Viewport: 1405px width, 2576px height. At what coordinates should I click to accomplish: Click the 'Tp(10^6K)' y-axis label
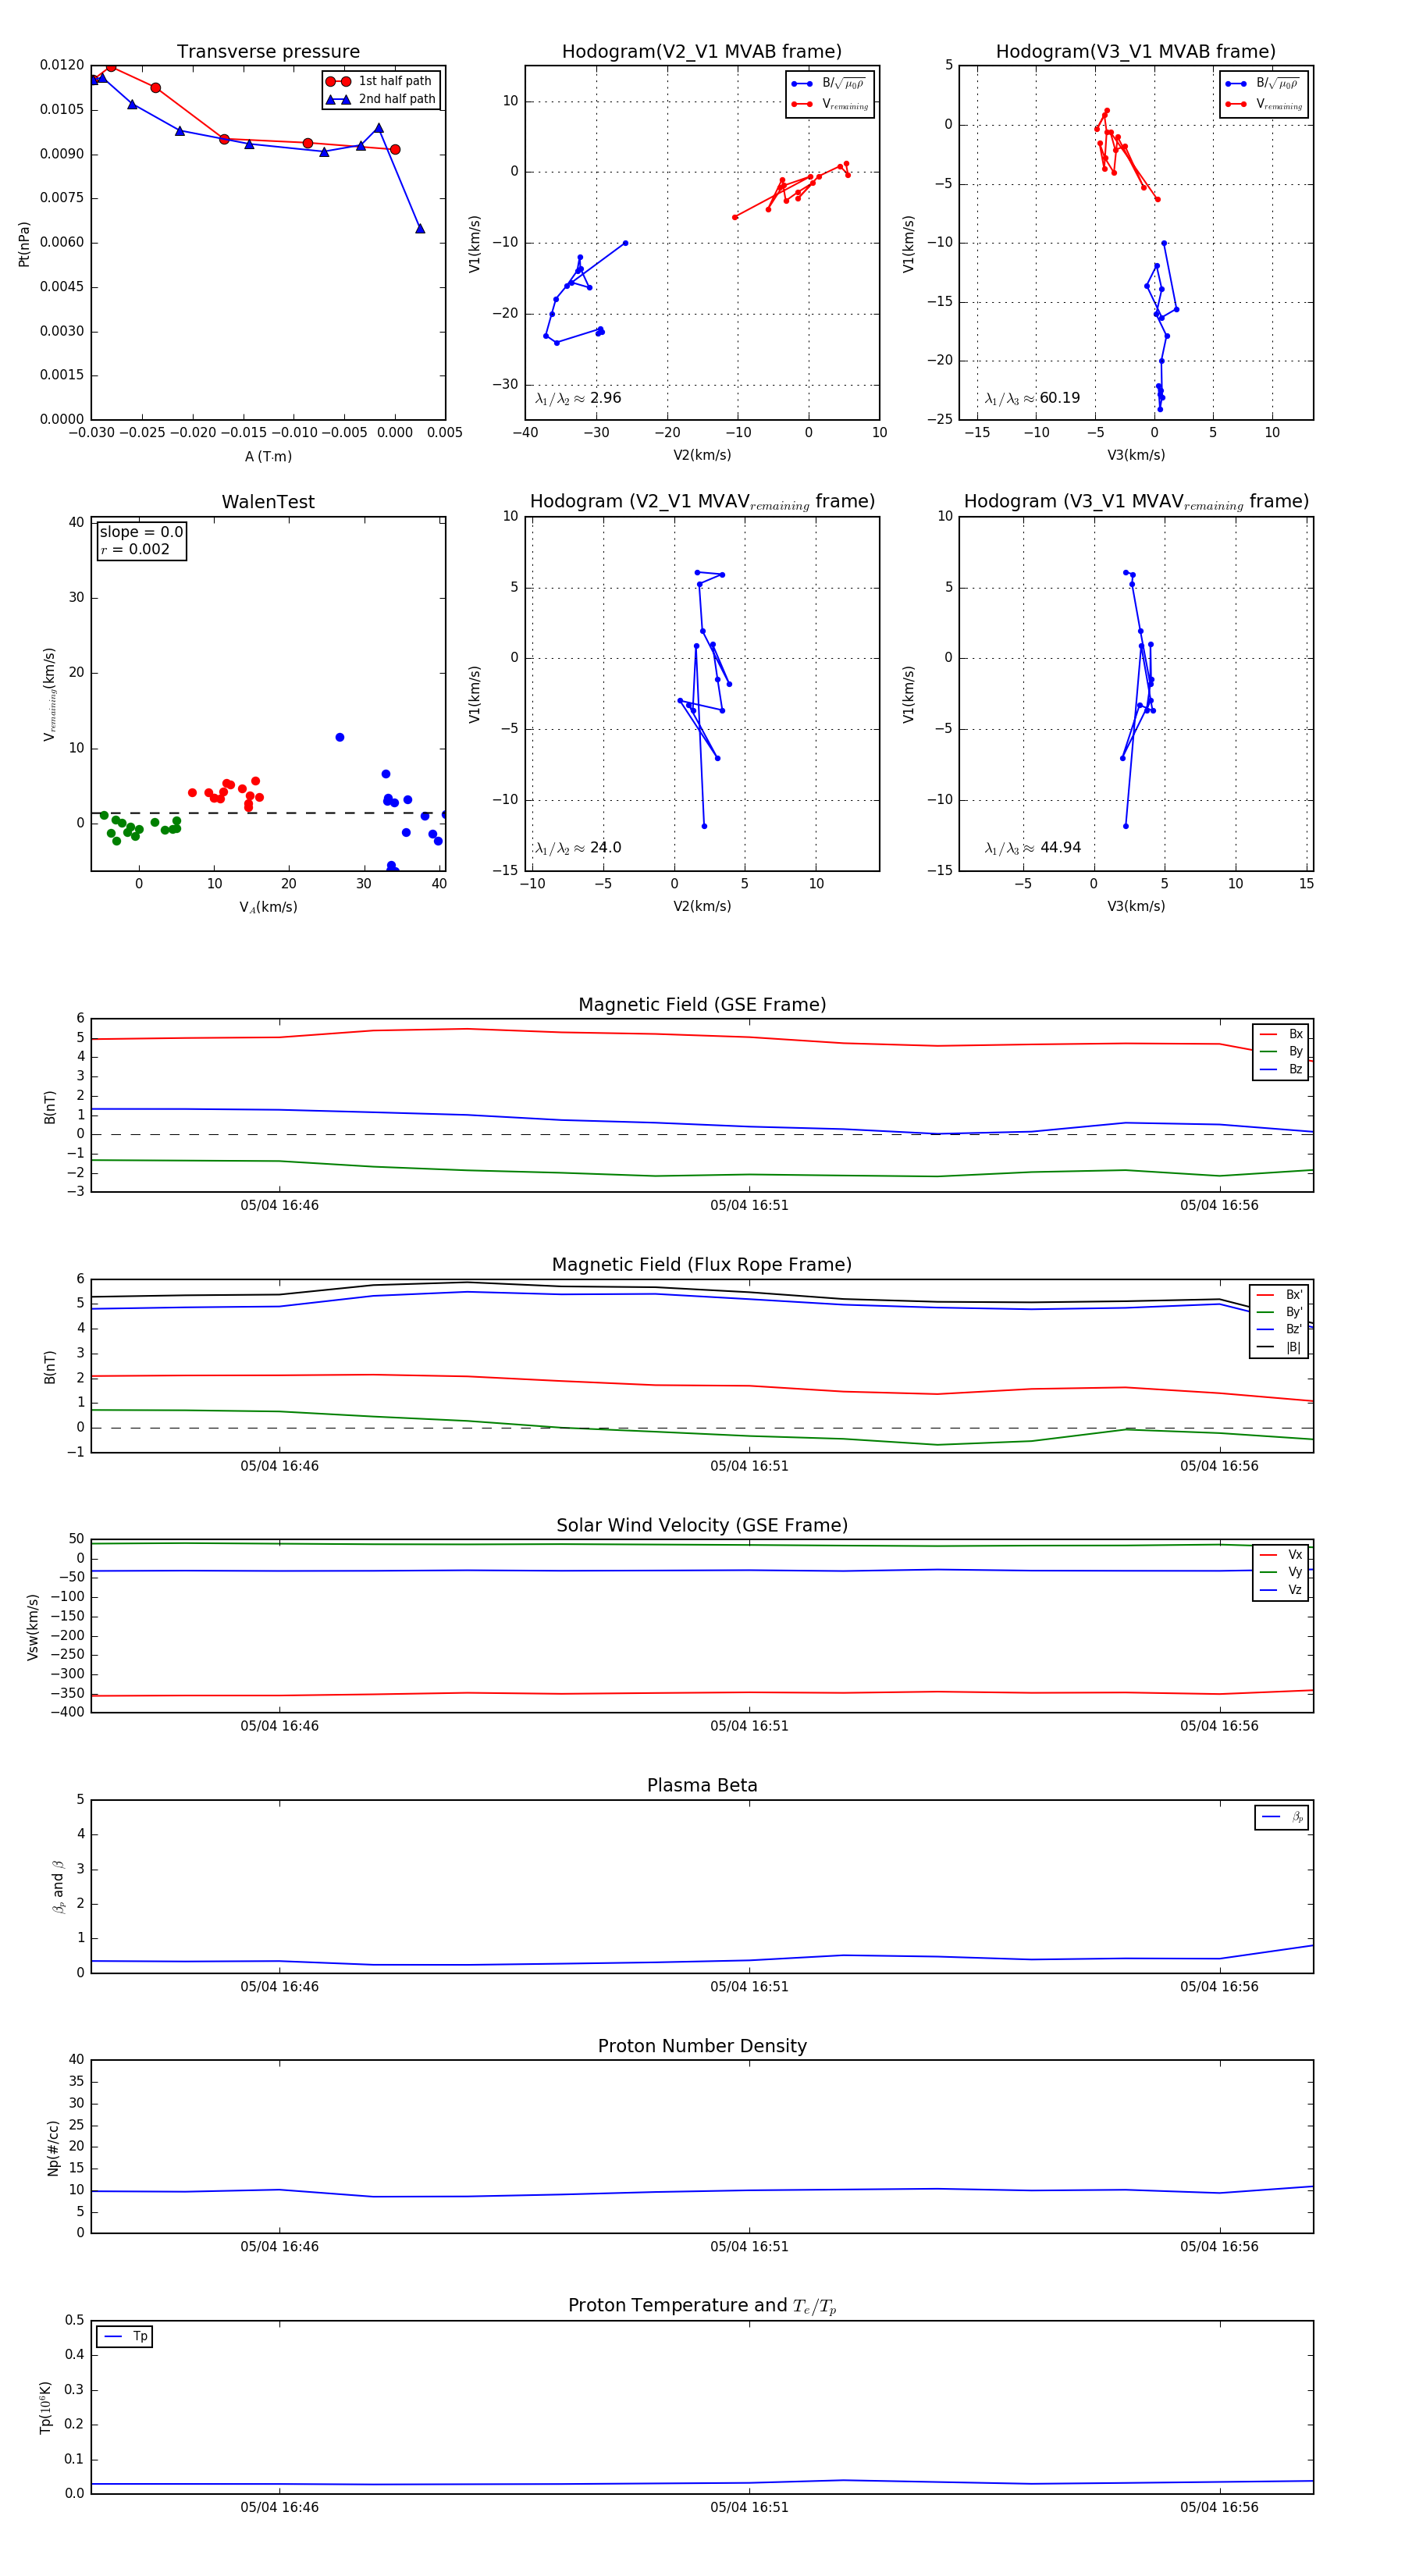tap(45, 2407)
